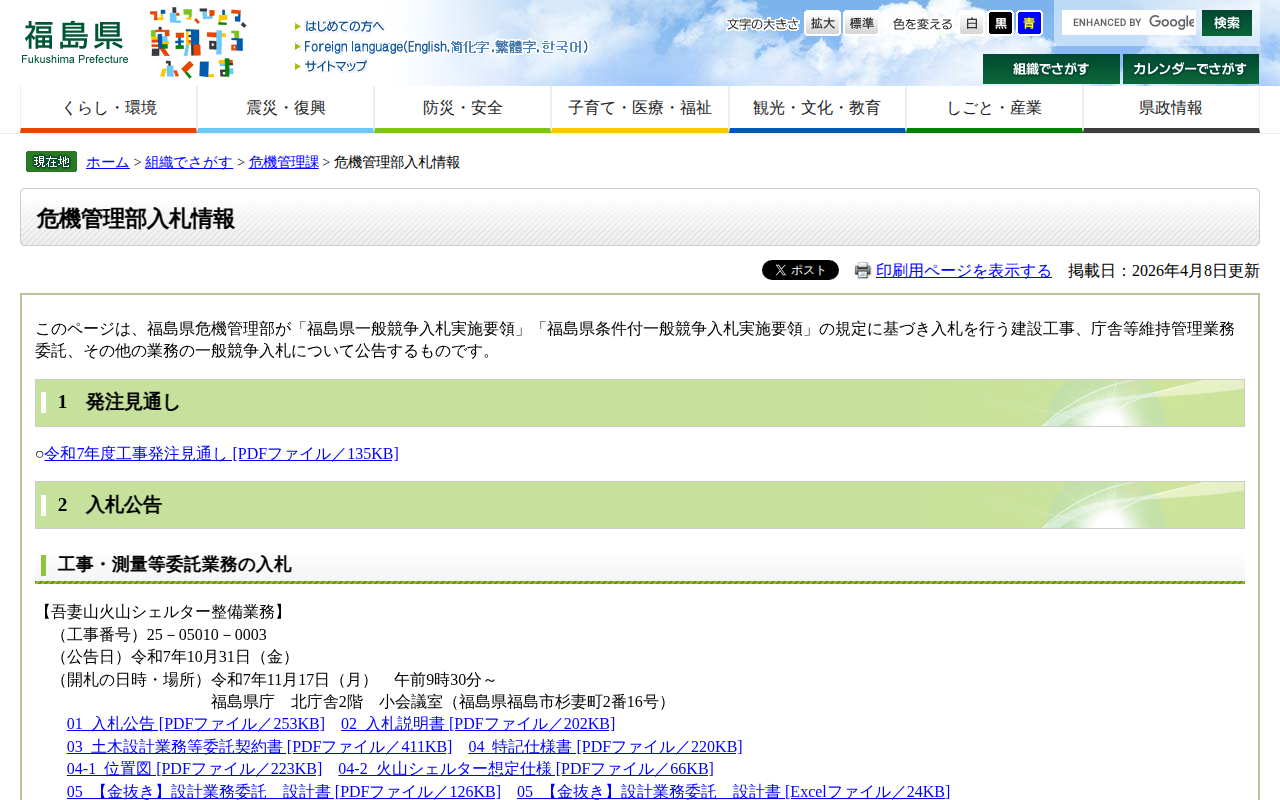The width and height of the screenshot is (1280, 800).
Task: Click the Google search input field
Action: [x=1129, y=22]
